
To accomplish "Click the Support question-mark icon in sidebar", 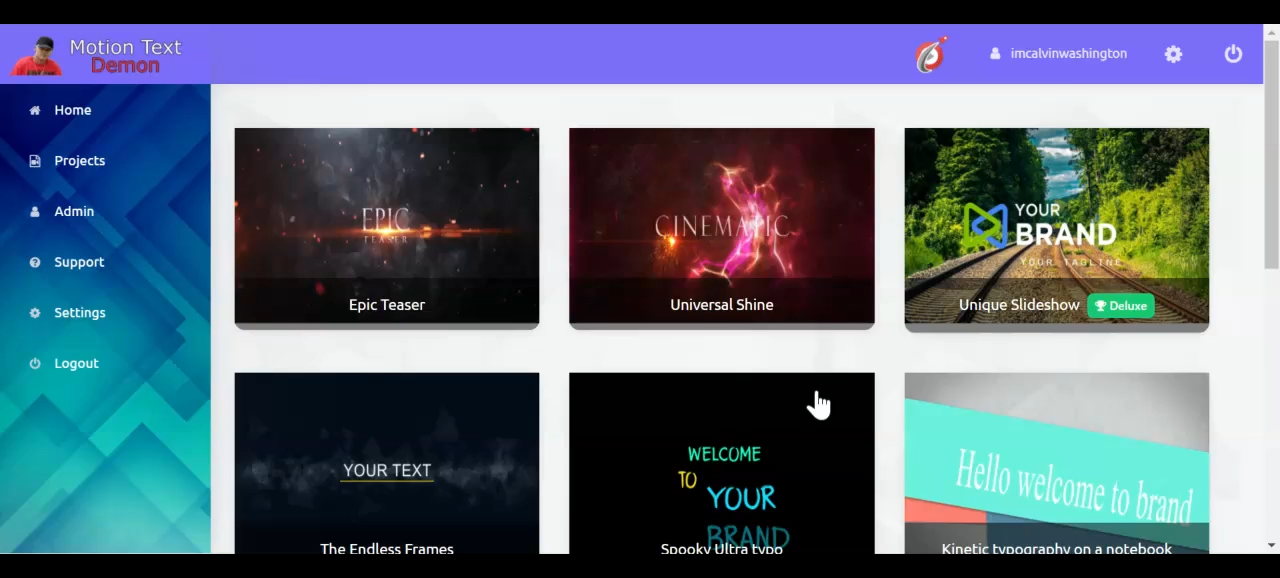I will [35, 262].
